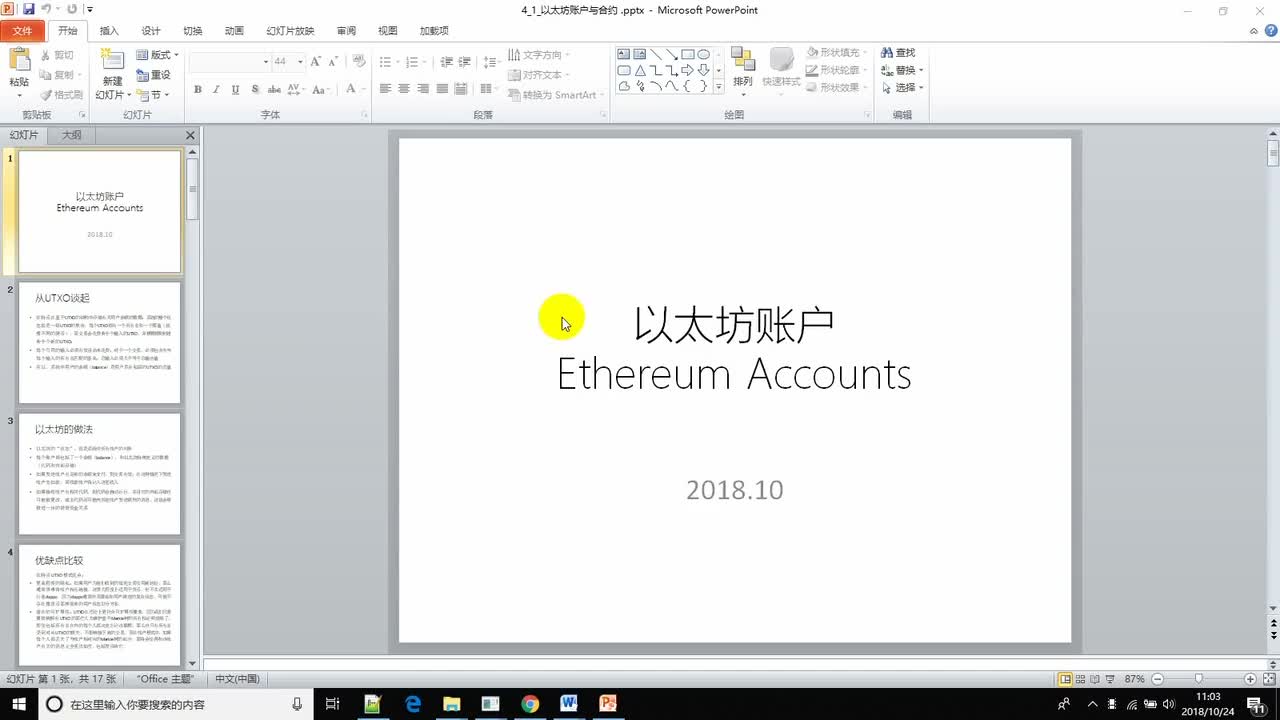Viewport: 1280px width, 720px height.
Task: Align text left in paragraph group
Action: coord(385,89)
